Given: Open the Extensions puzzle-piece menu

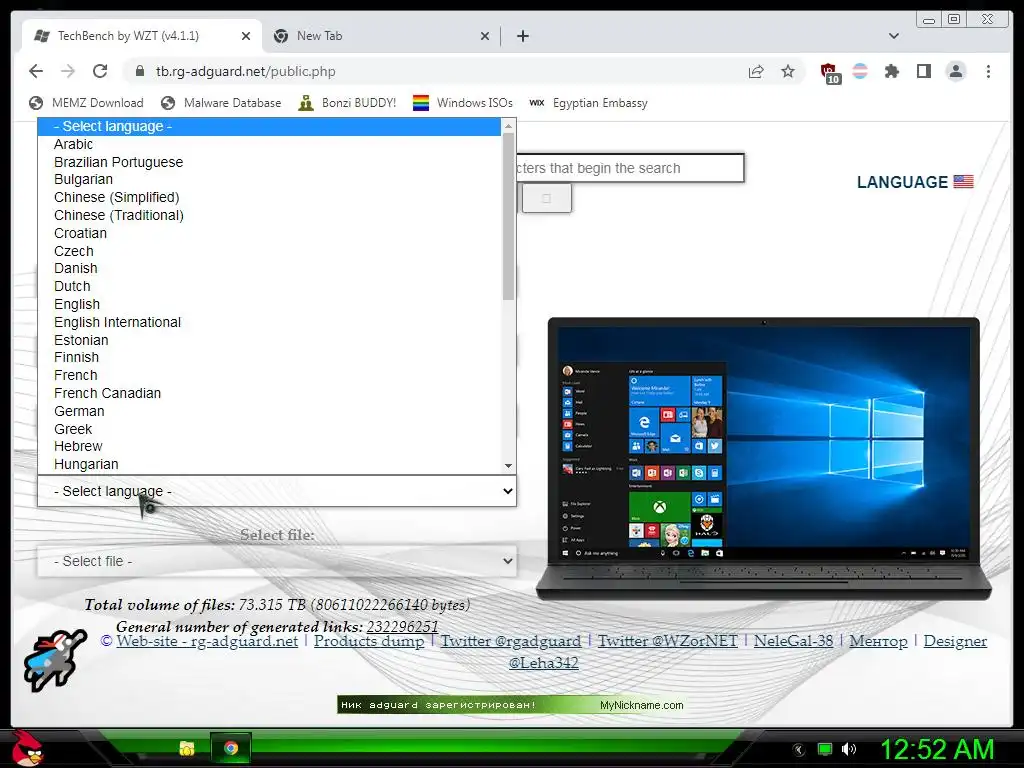Looking at the screenshot, I should 891,71.
